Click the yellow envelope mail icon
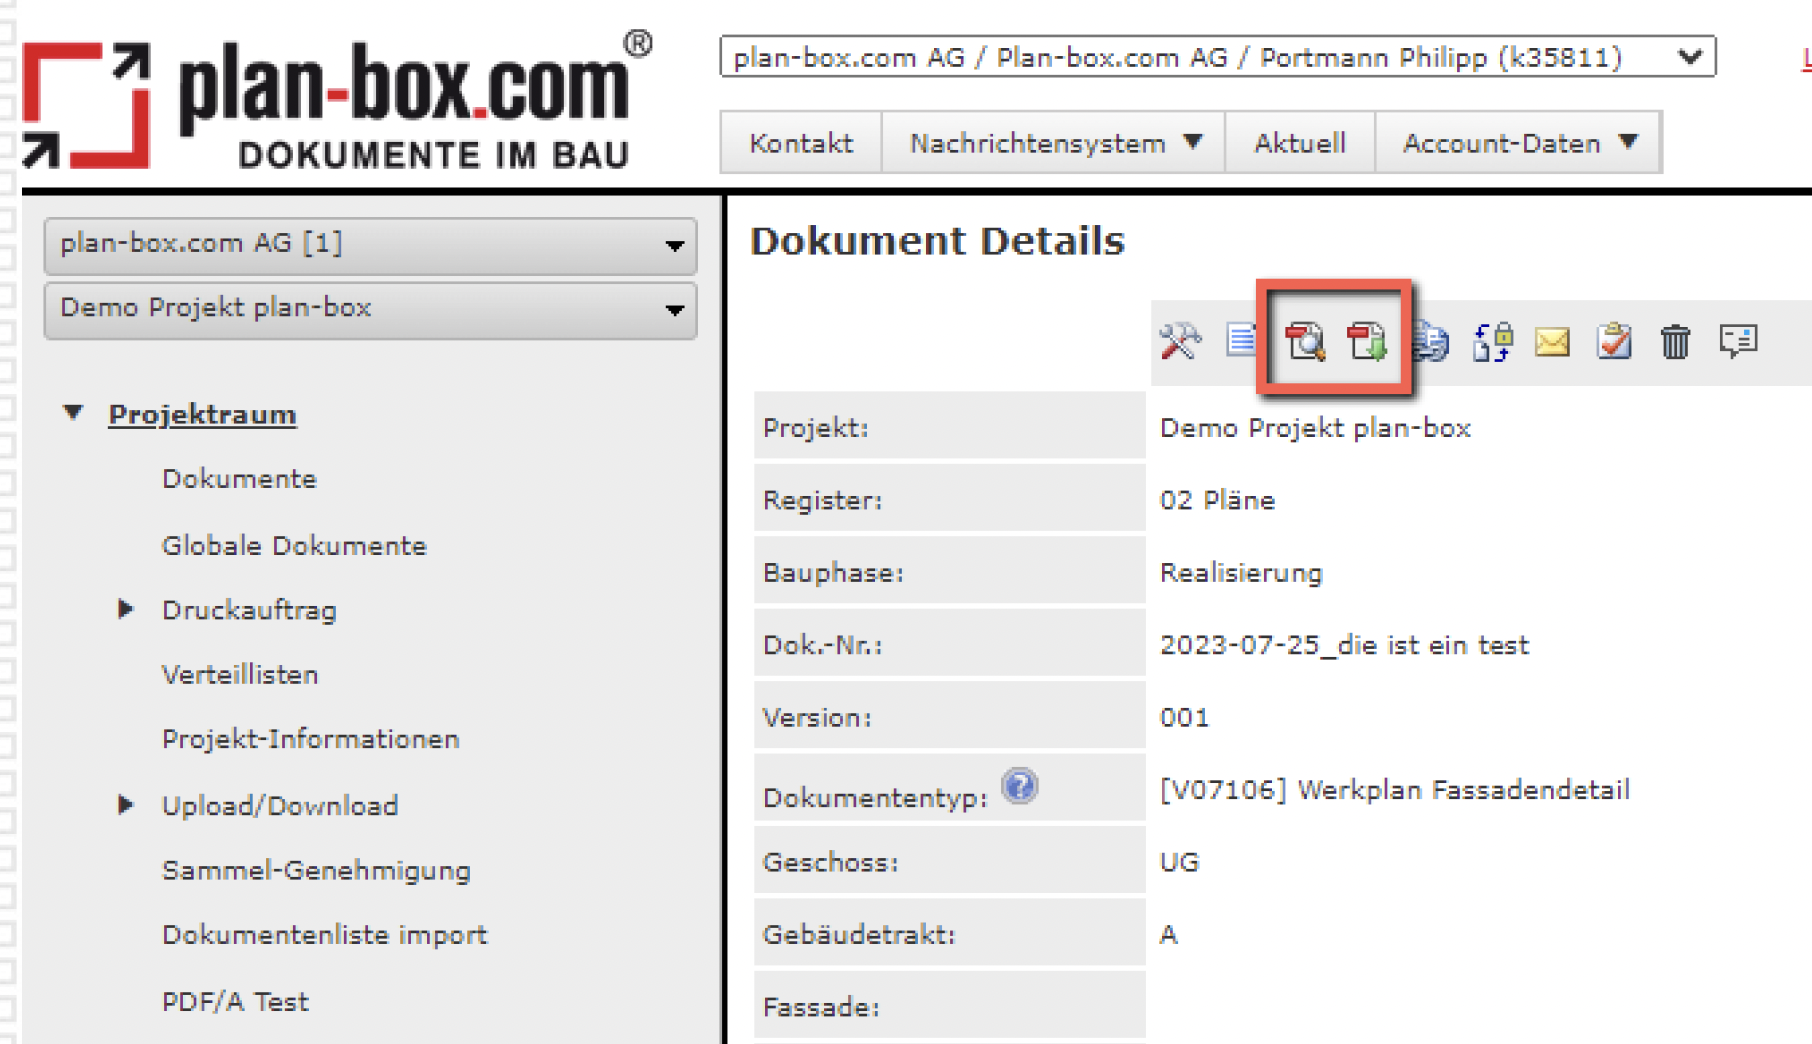The width and height of the screenshot is (1812, 1044). (1552, 343)
